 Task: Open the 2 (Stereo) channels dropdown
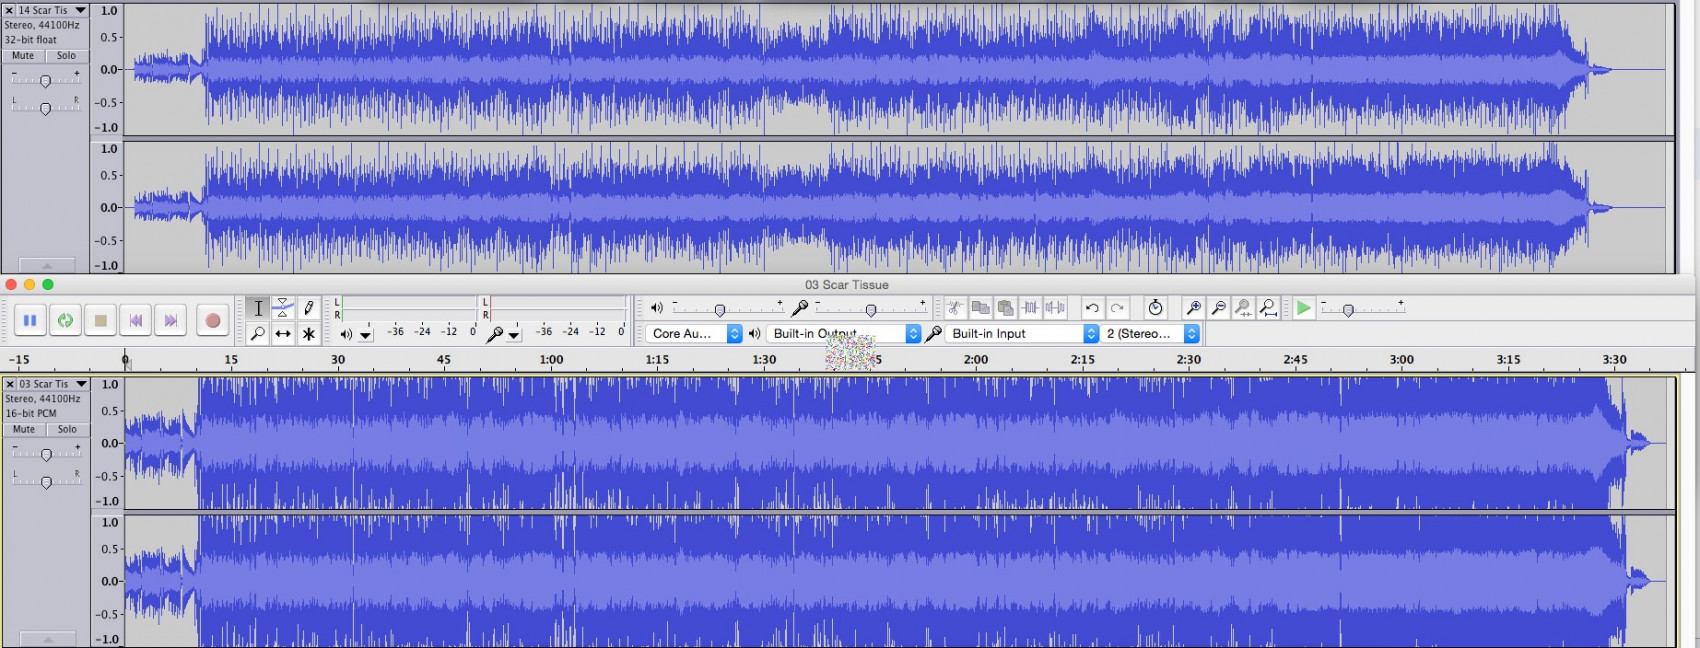point(1150,334)
